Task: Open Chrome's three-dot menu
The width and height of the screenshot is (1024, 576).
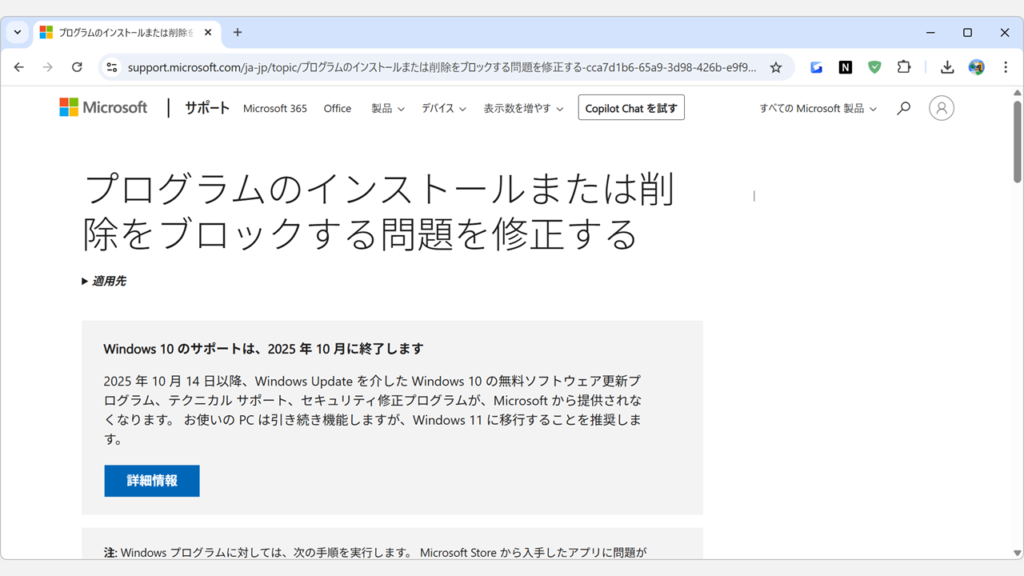Action: [x=1006, y=67]
